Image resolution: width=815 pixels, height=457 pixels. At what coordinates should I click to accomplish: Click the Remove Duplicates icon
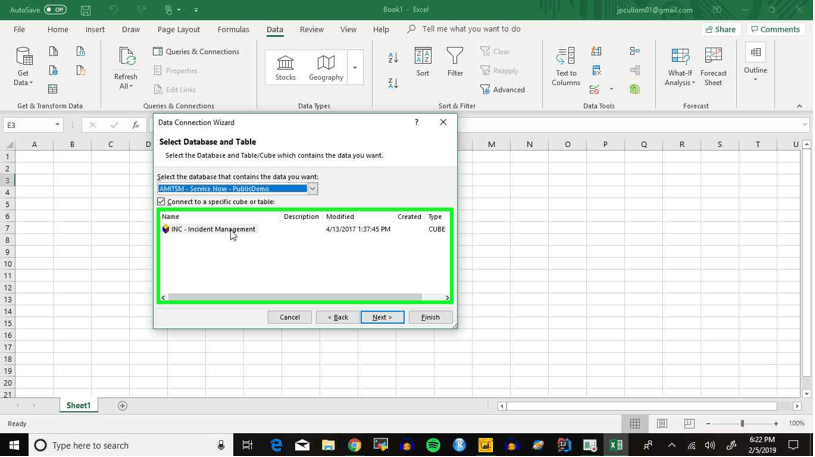(x=596, y=70)
